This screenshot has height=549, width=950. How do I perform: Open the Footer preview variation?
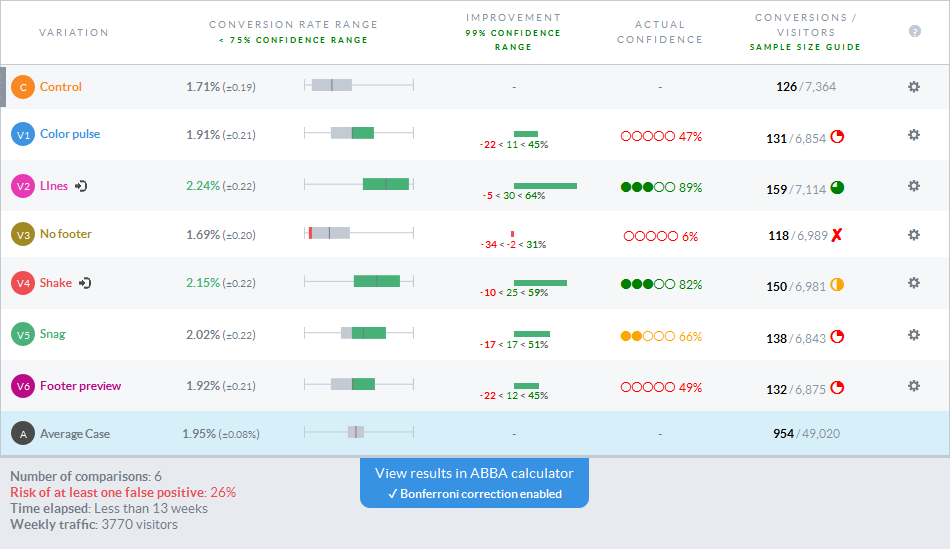(x=81, y=386)
